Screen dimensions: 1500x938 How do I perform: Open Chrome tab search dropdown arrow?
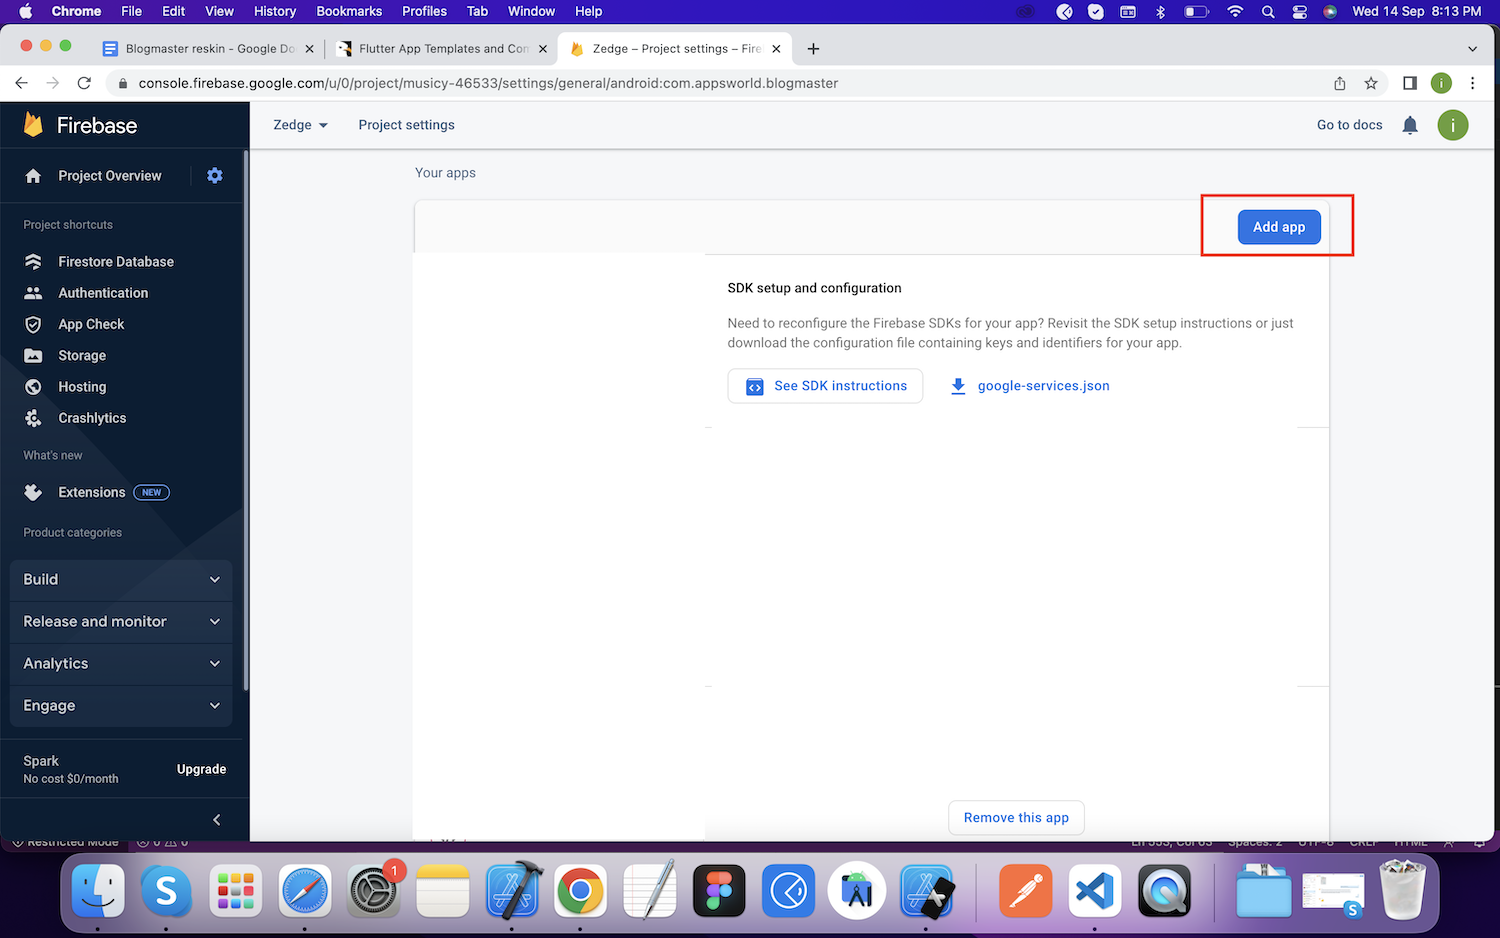pos(1472,48)
